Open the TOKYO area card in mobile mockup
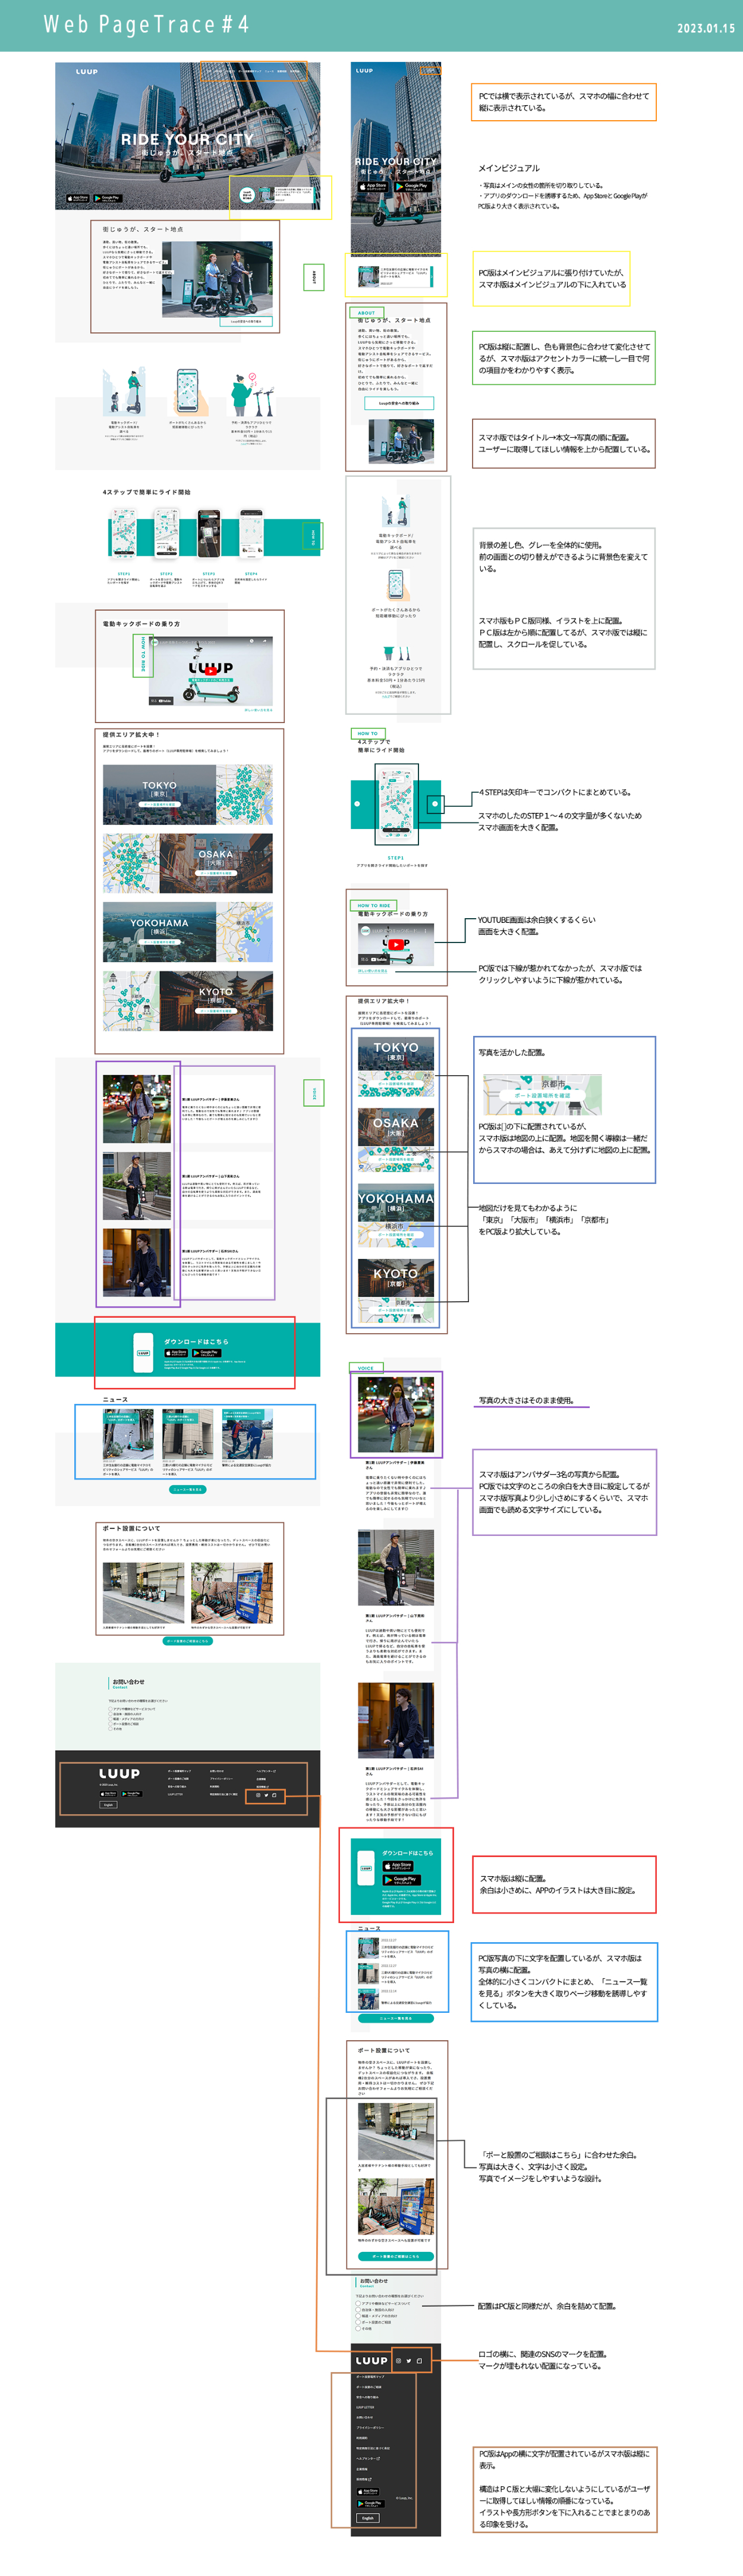The image size is (743, 2576). (x=396, y=1067)
